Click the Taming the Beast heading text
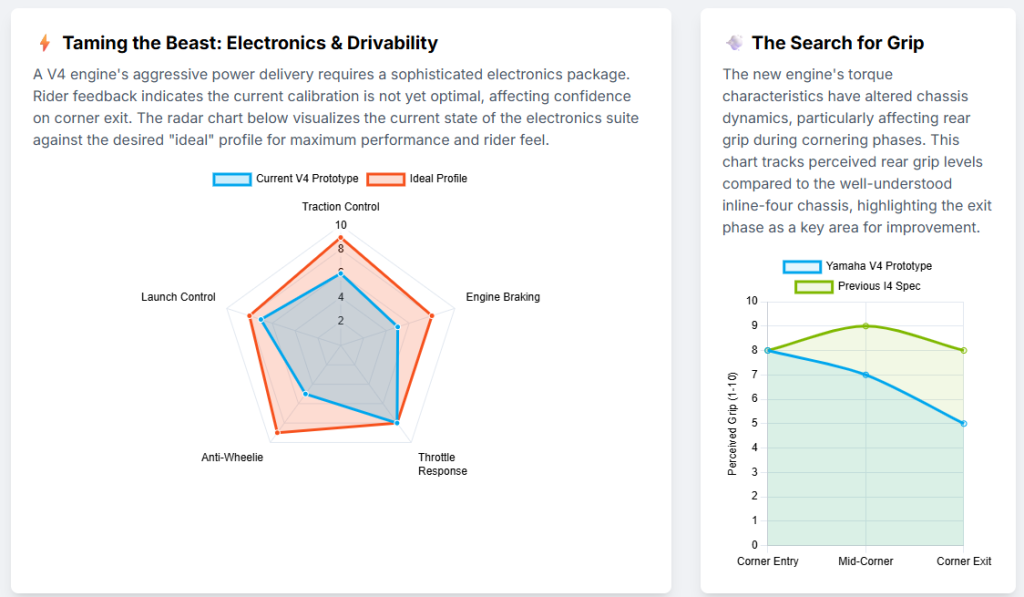This screenshot has height=597, width=1024. coord(250,43)
